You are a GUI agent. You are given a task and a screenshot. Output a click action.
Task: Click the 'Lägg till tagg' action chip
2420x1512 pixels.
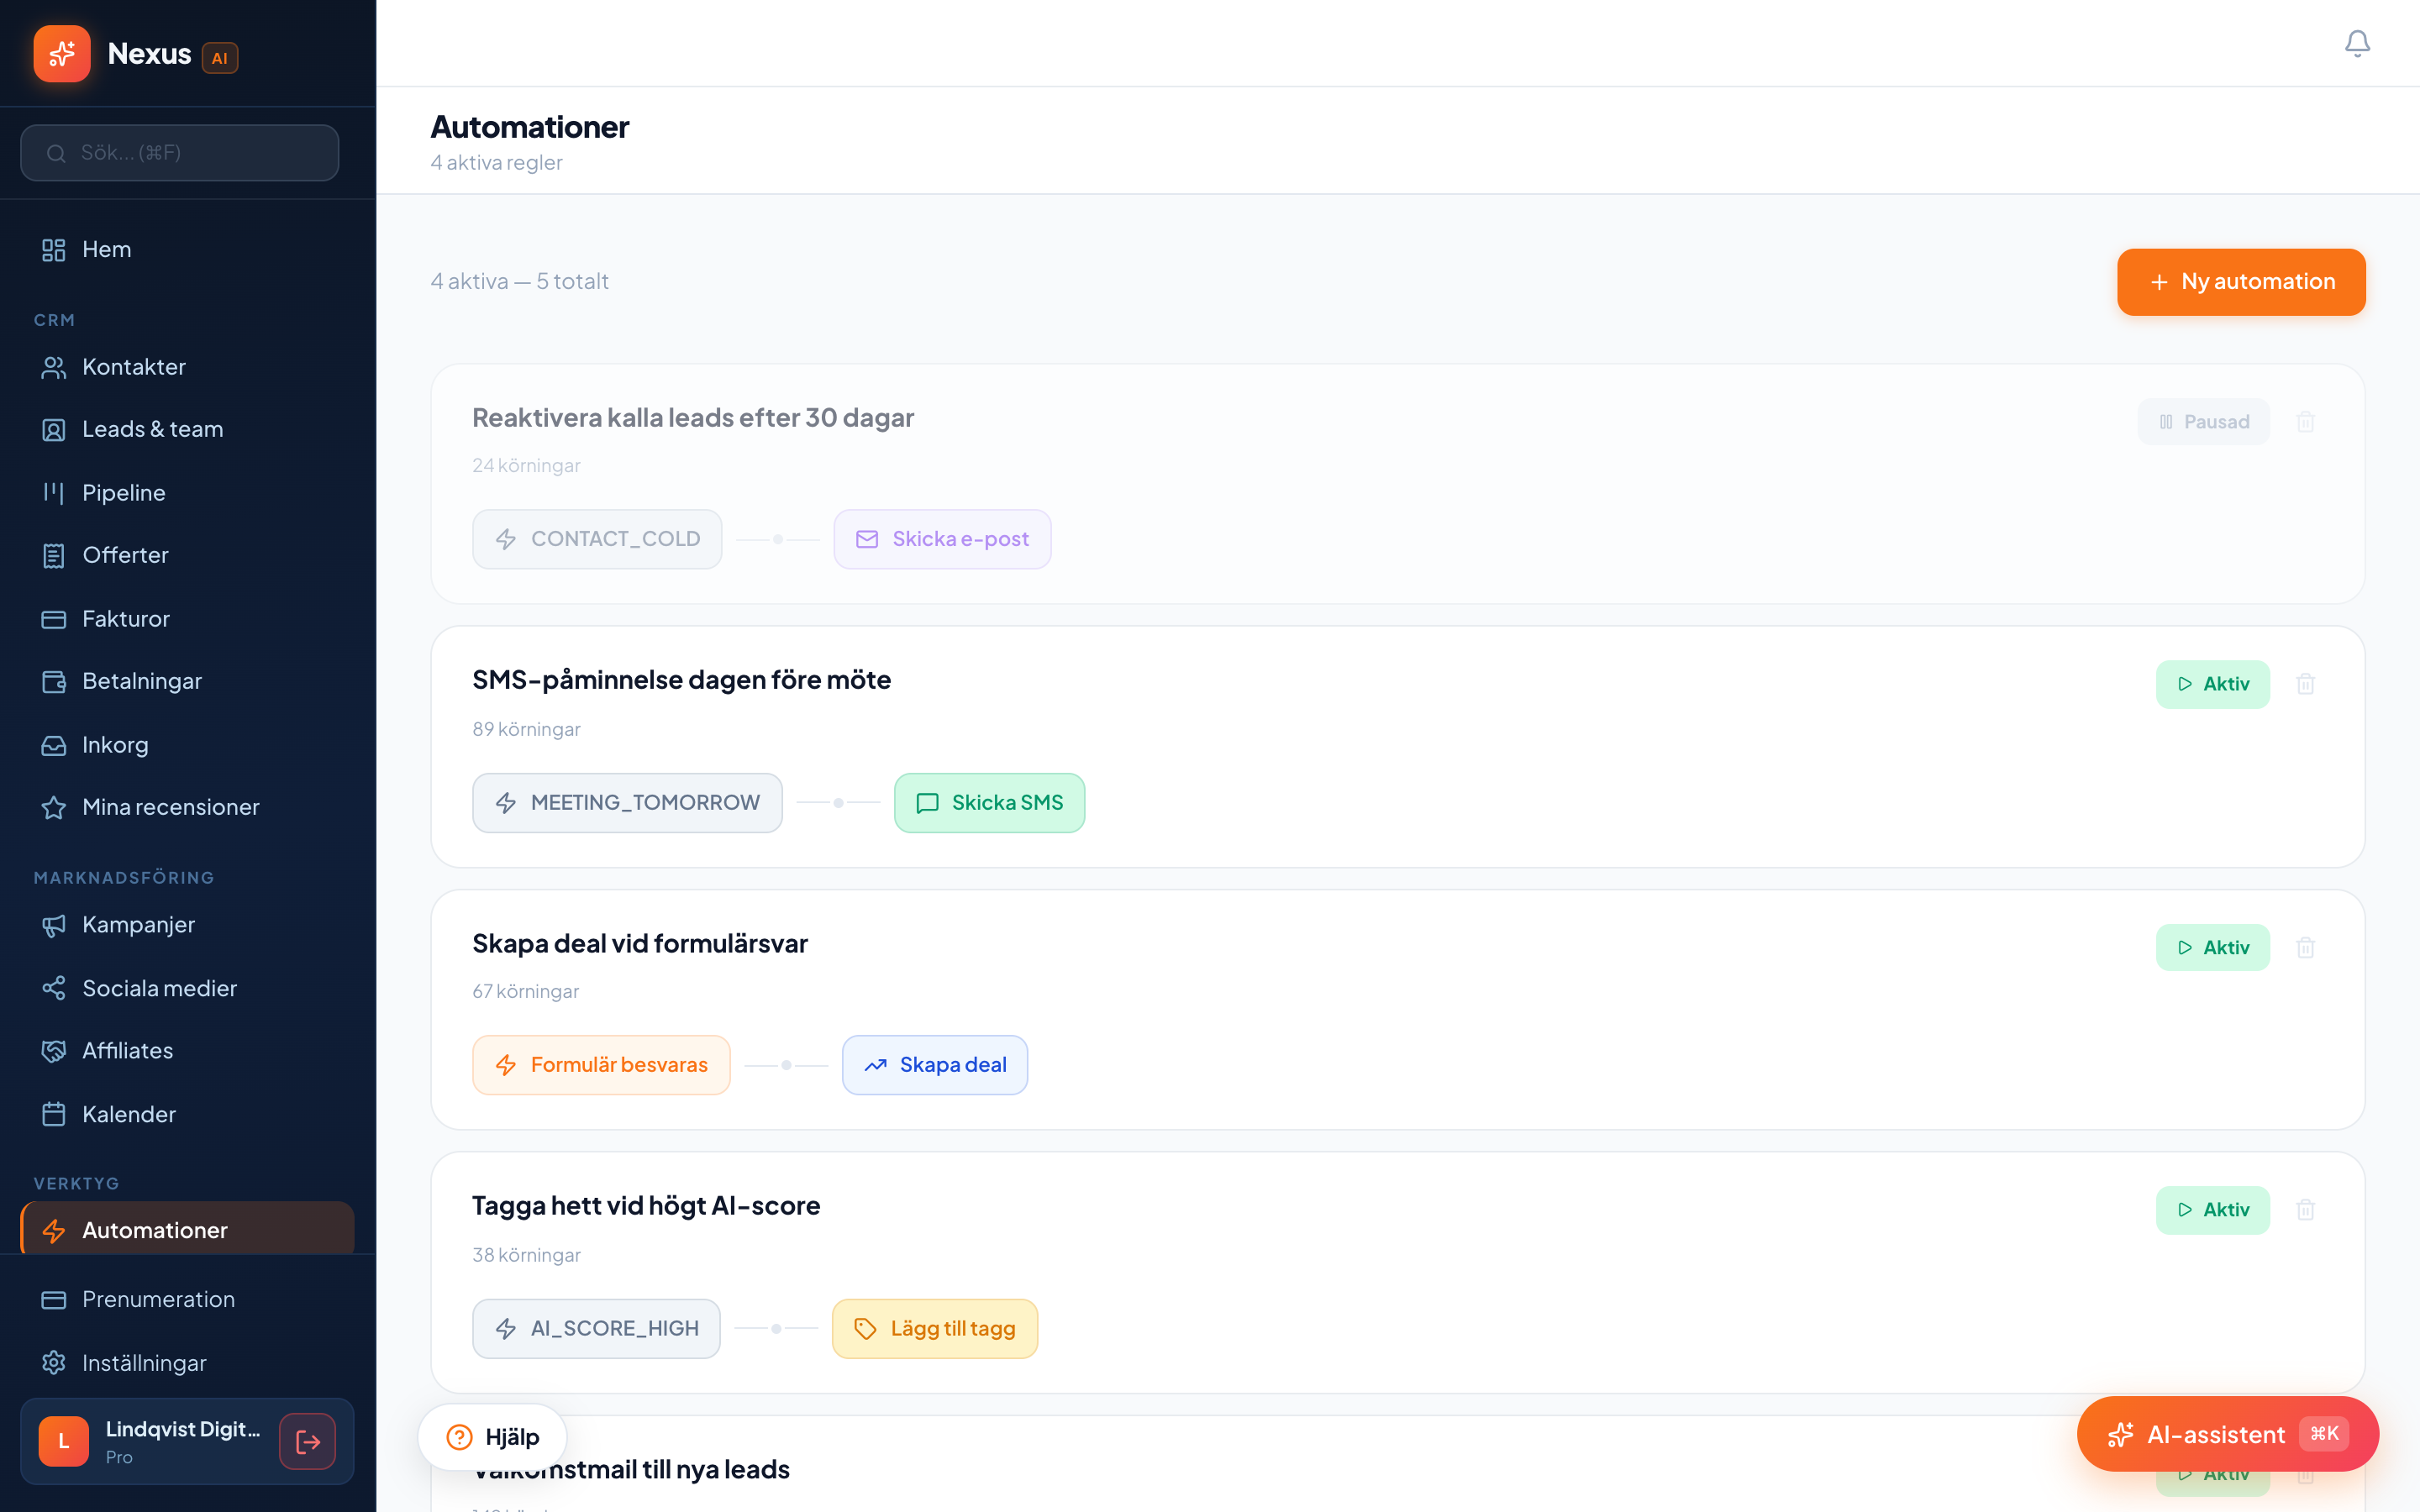pyautogui.click(x=934, y=1329)
